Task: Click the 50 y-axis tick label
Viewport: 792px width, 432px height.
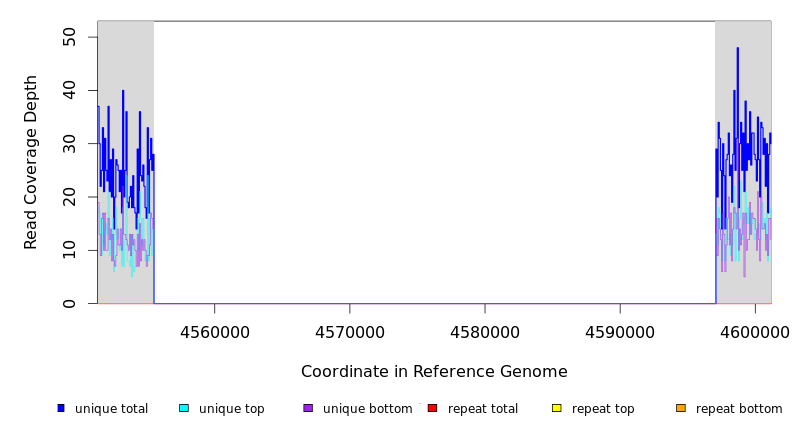Action: click(70, 38)
